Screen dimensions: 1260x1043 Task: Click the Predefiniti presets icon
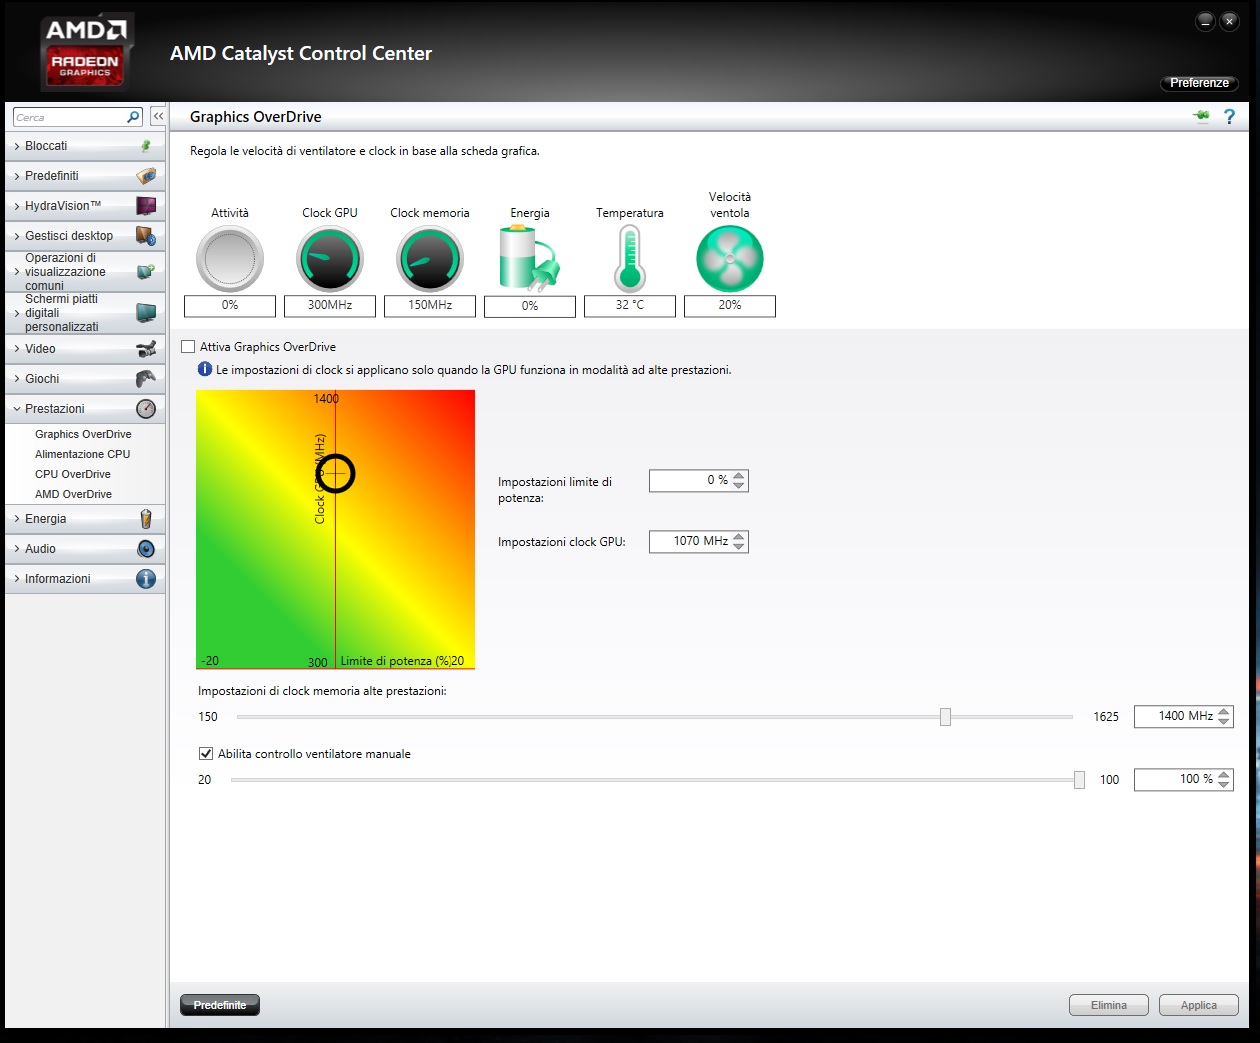coord(146,176)
